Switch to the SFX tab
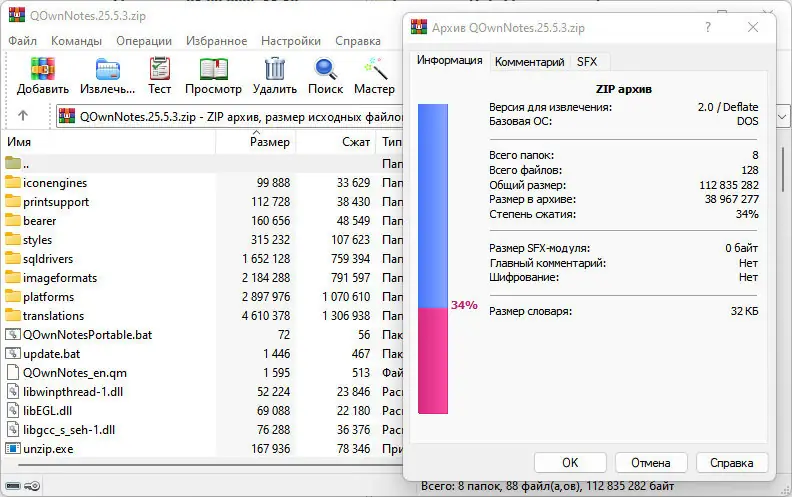The image size is (792, 497). [x=587, y=62]
